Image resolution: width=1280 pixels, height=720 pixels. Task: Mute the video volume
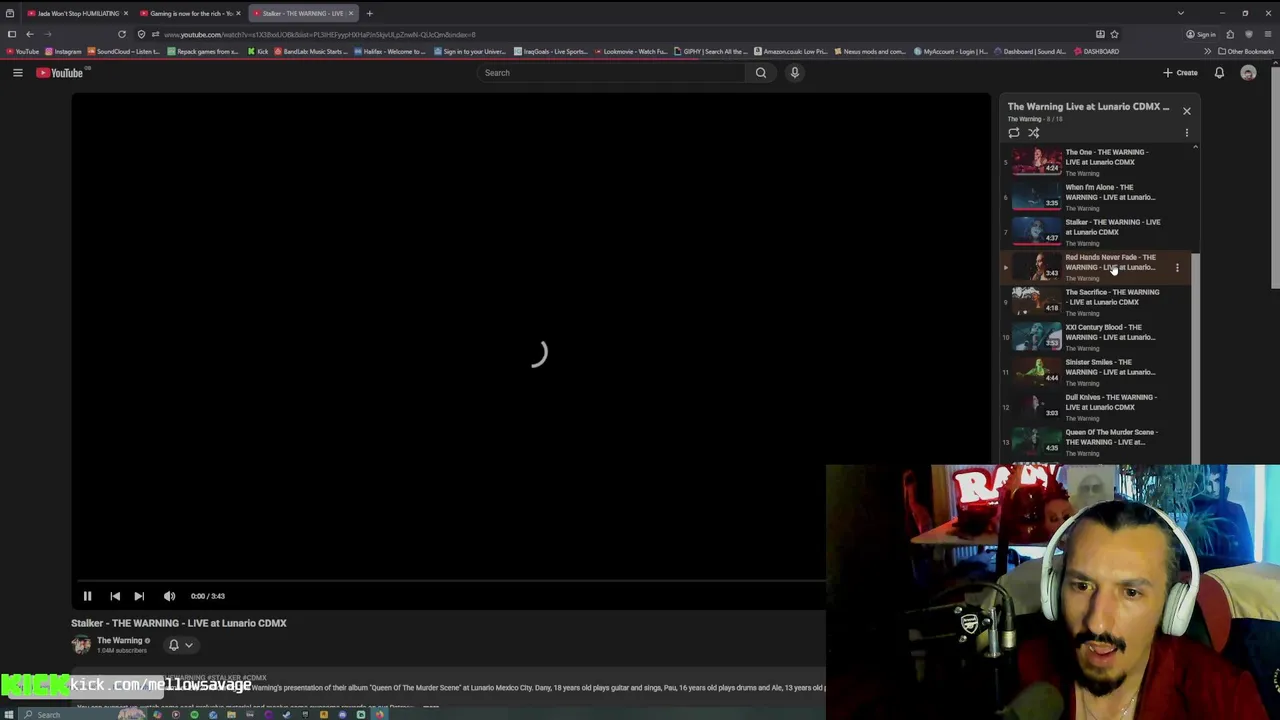coord(169,596)
